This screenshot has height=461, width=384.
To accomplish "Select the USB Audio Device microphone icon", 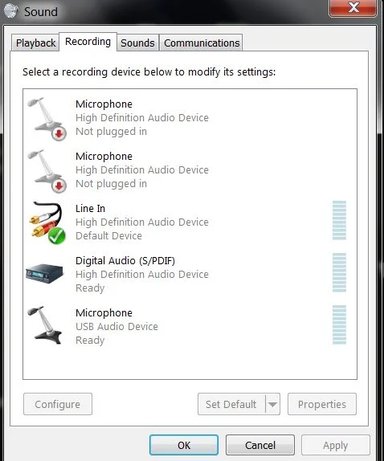I will pos(45,325).
